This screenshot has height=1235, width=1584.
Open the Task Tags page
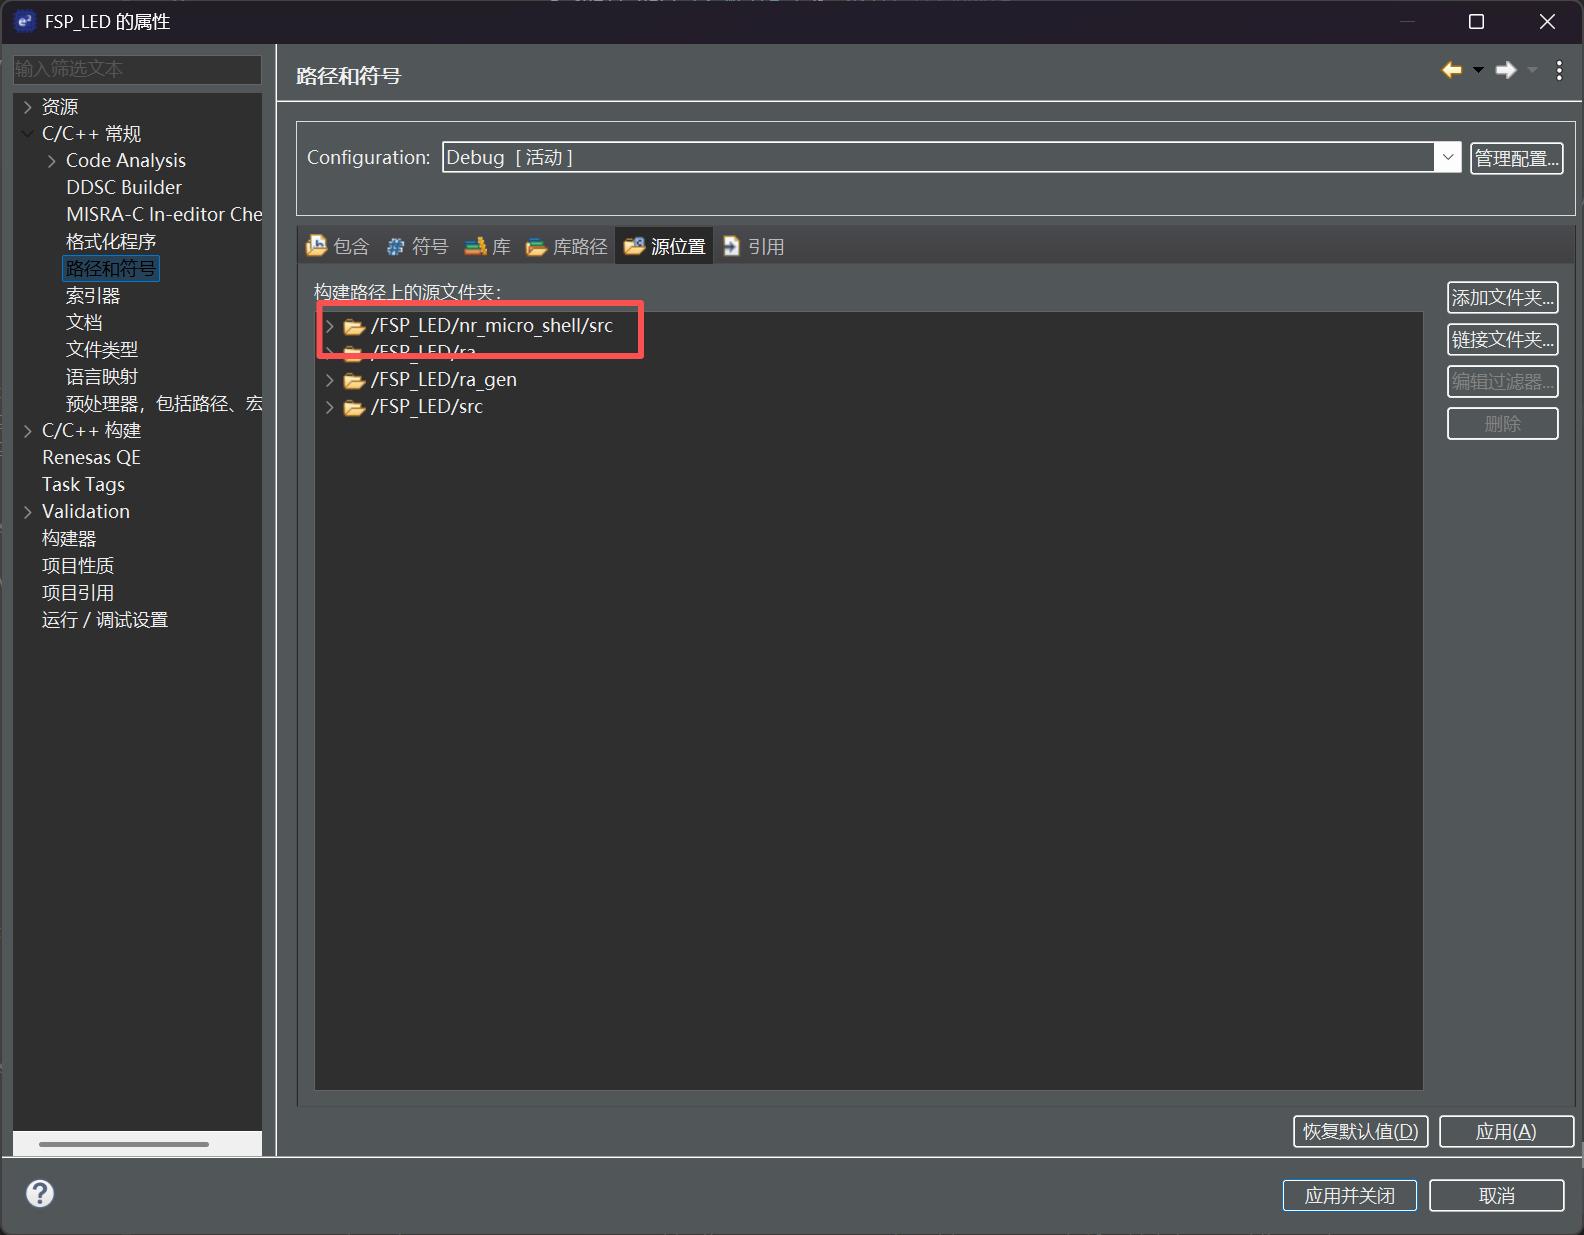(x=83, y=485)
